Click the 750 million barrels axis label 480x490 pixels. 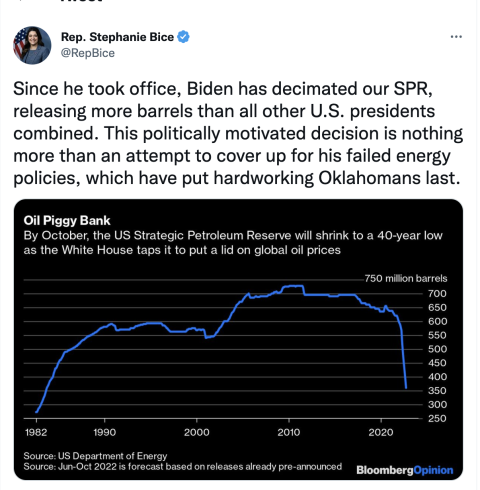click(406, 278)
